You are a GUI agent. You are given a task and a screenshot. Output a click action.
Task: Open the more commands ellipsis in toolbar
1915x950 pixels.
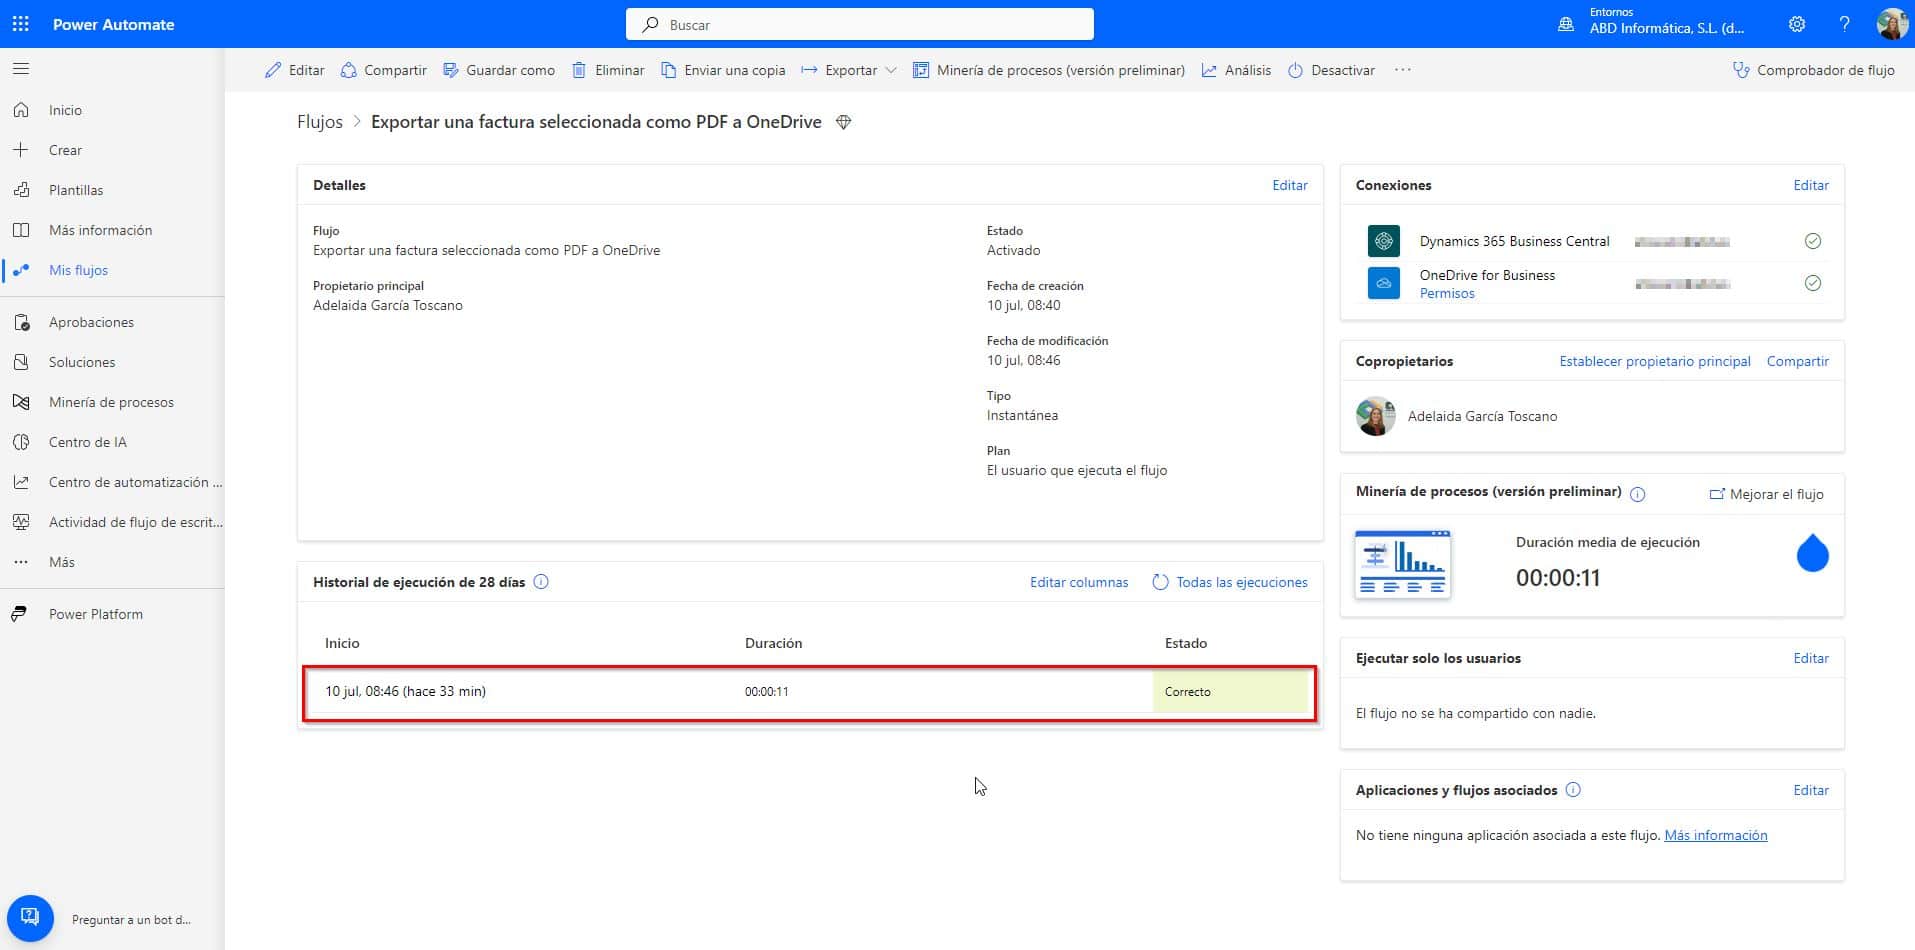tap(1403, 70)
